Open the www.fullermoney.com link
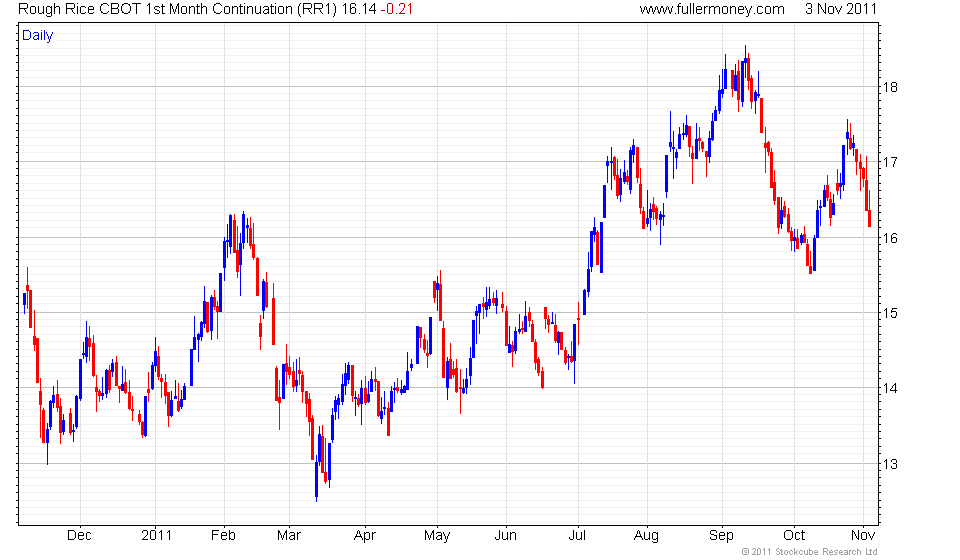This screenshot has height=560, width=960. (x=712, y=9)
